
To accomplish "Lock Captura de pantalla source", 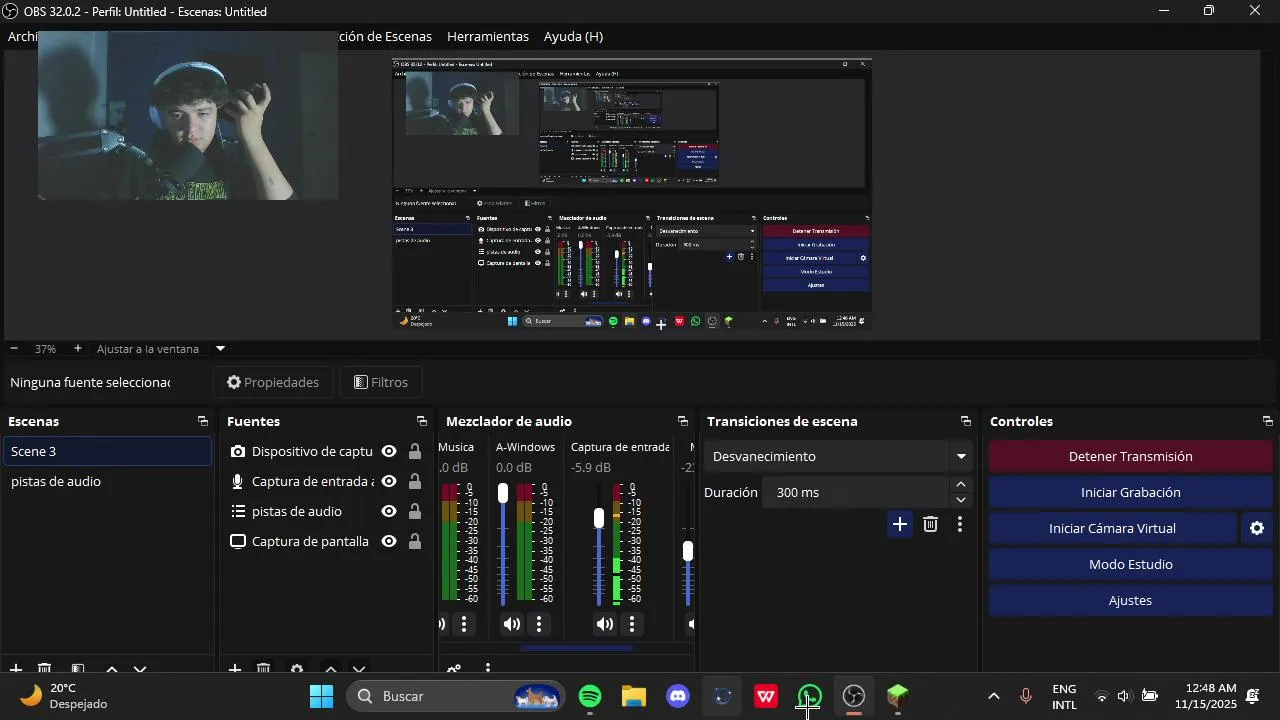I will tap(415, 541).
